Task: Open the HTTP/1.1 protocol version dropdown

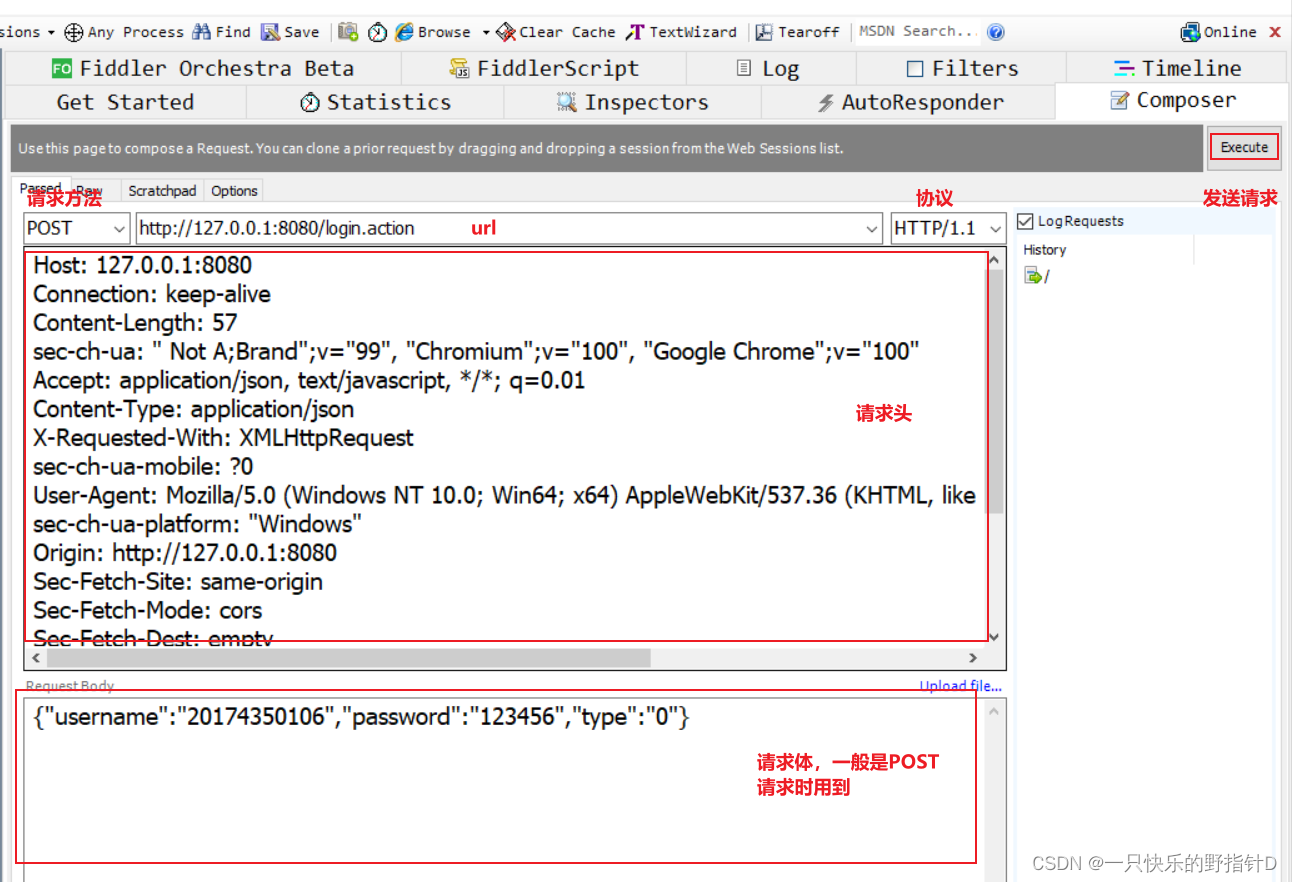Action: coord(994,228)
